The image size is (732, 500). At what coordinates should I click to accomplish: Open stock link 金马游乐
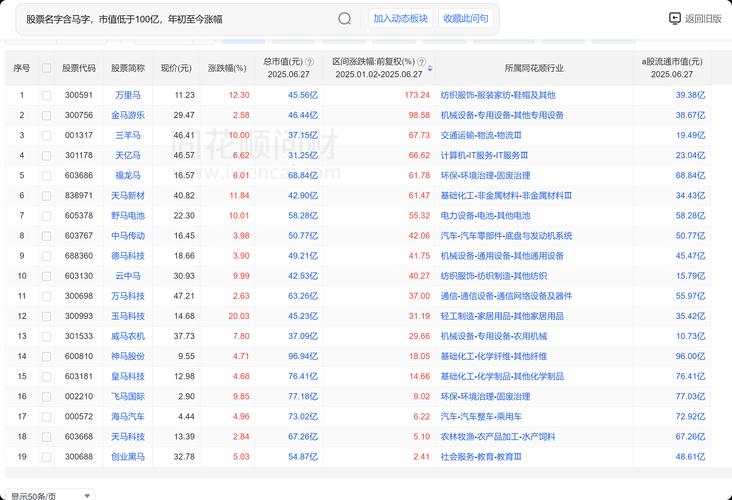[128, 115]
